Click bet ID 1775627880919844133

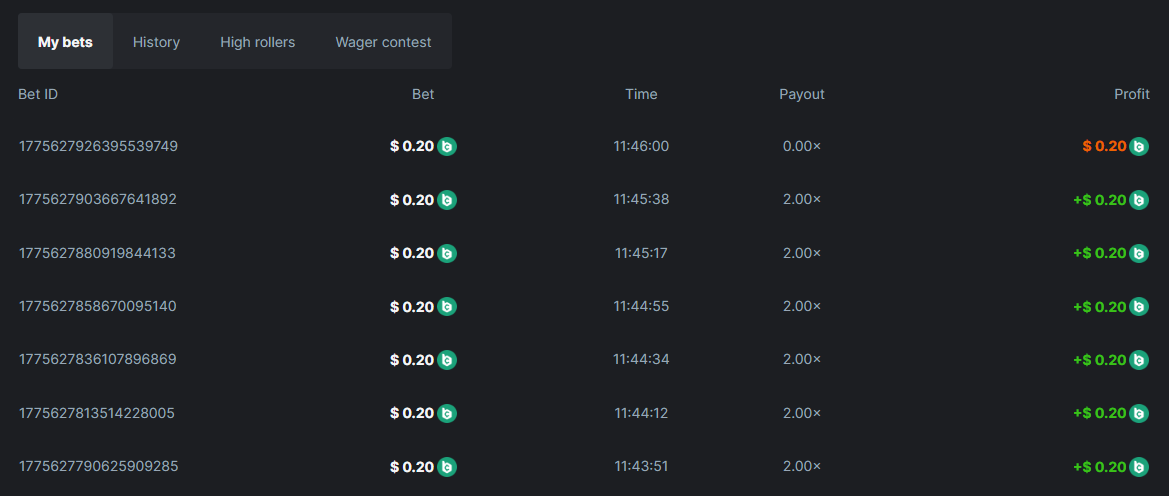click(97, 253)
